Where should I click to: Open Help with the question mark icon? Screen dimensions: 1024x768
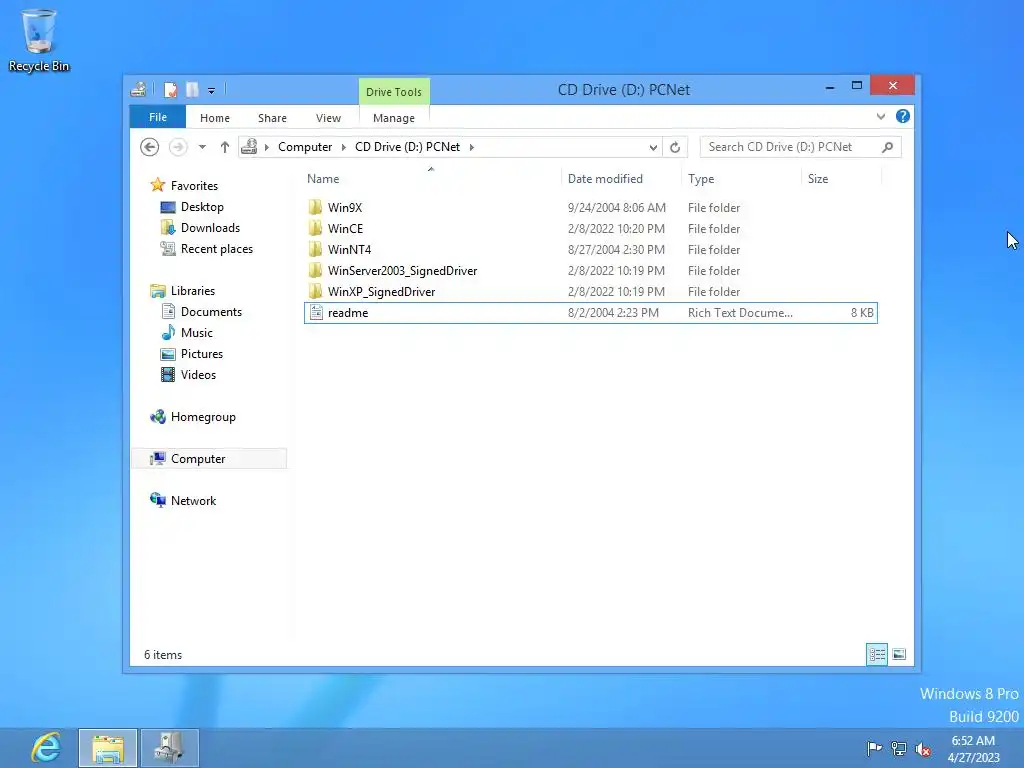(x=903, y=116)
